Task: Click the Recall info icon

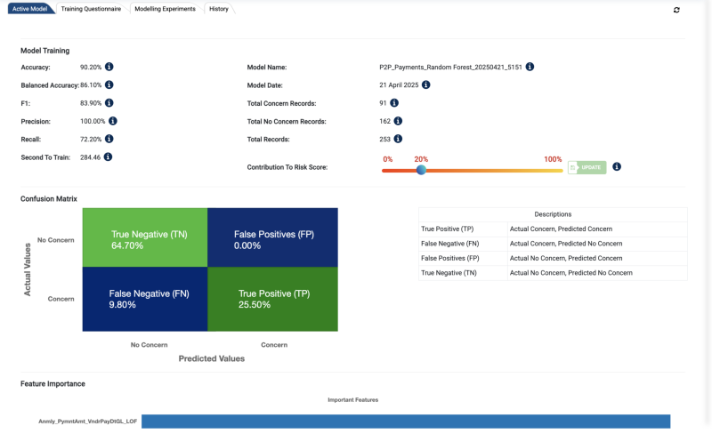Action: (109, 139)
